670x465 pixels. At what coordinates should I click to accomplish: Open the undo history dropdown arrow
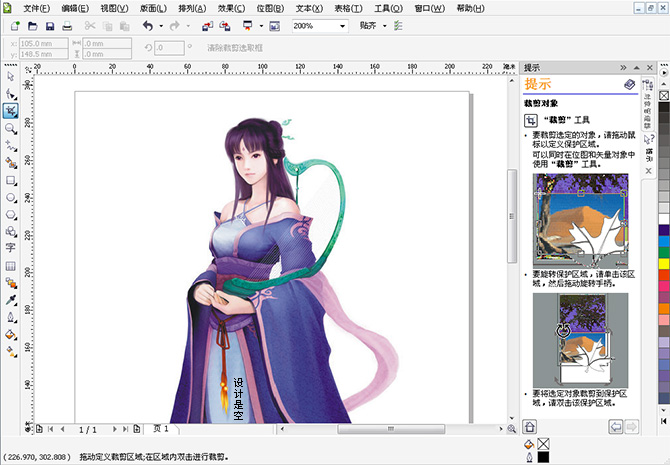click(x=160, y=26)
